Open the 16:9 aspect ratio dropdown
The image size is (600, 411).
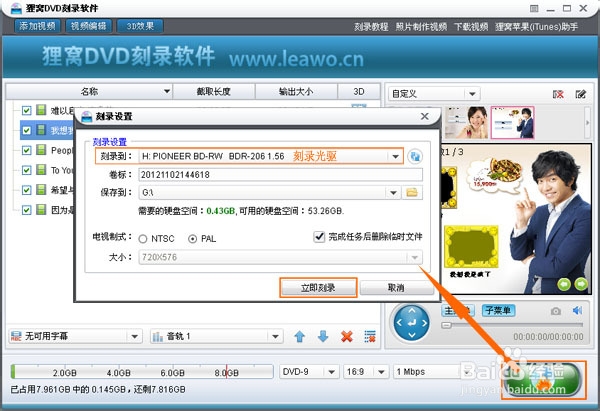[x=381, y=372]
